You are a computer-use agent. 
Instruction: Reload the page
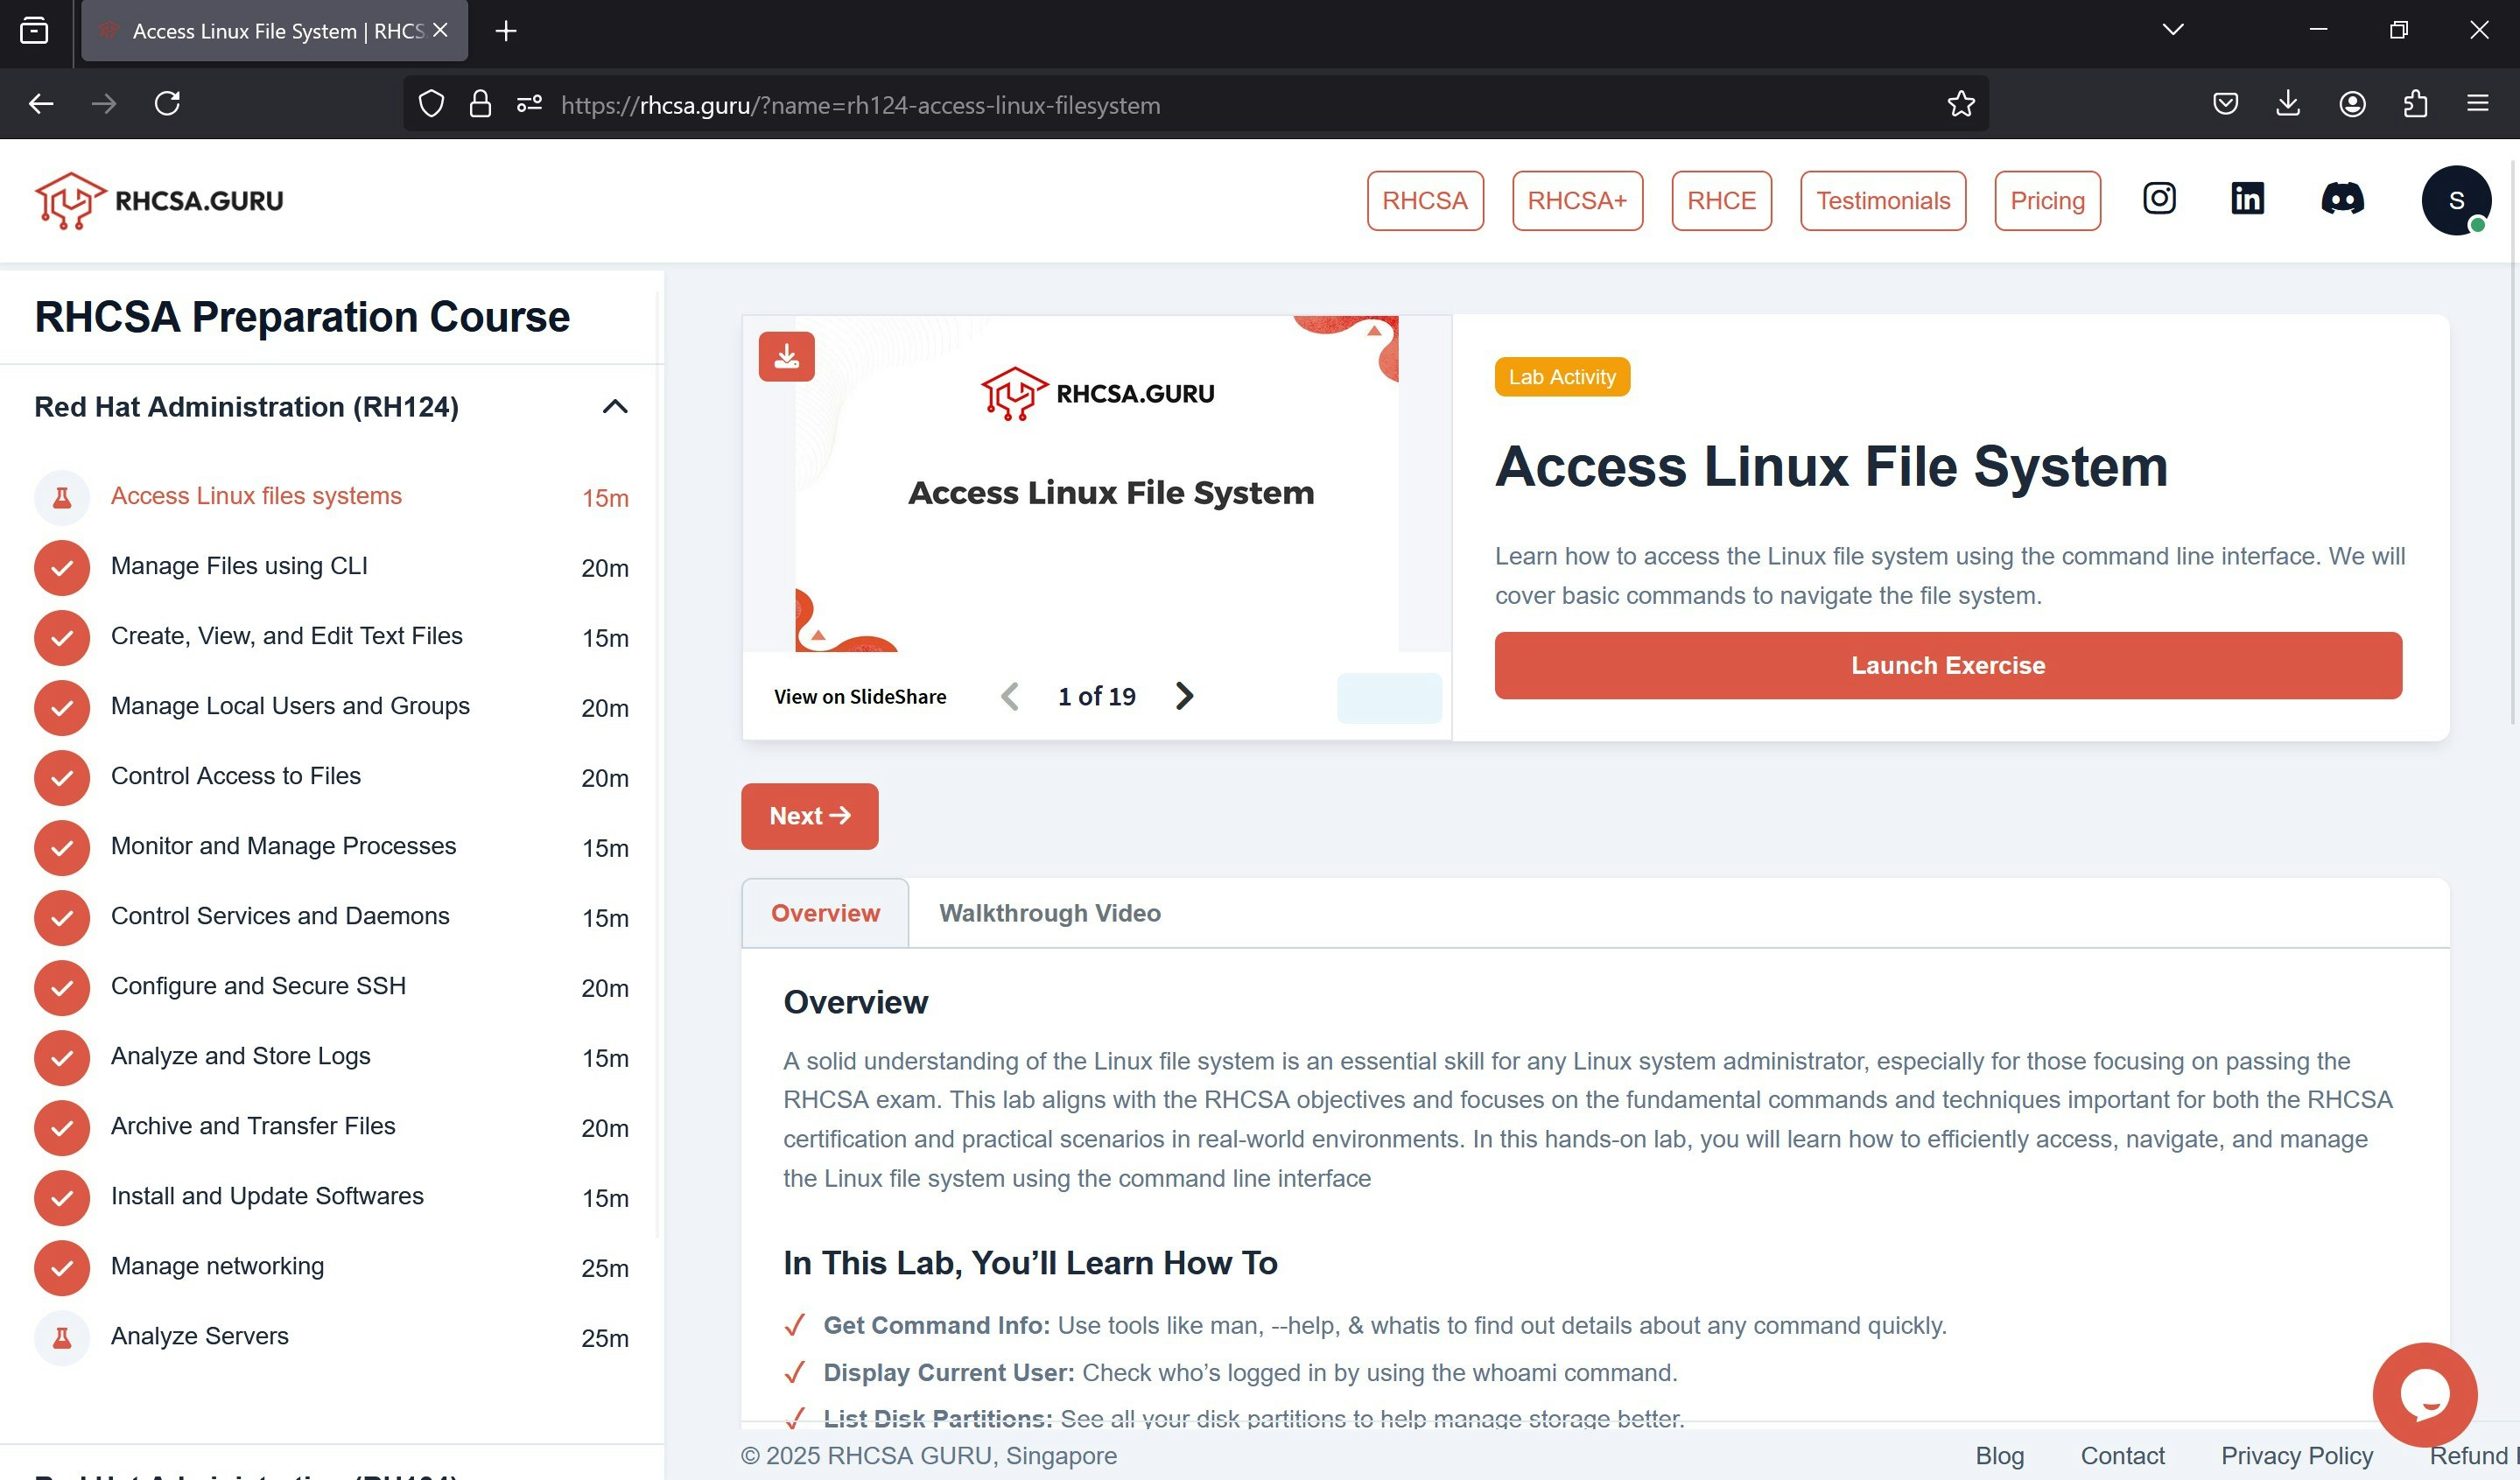pyautogui.click(x=167, y=103)
